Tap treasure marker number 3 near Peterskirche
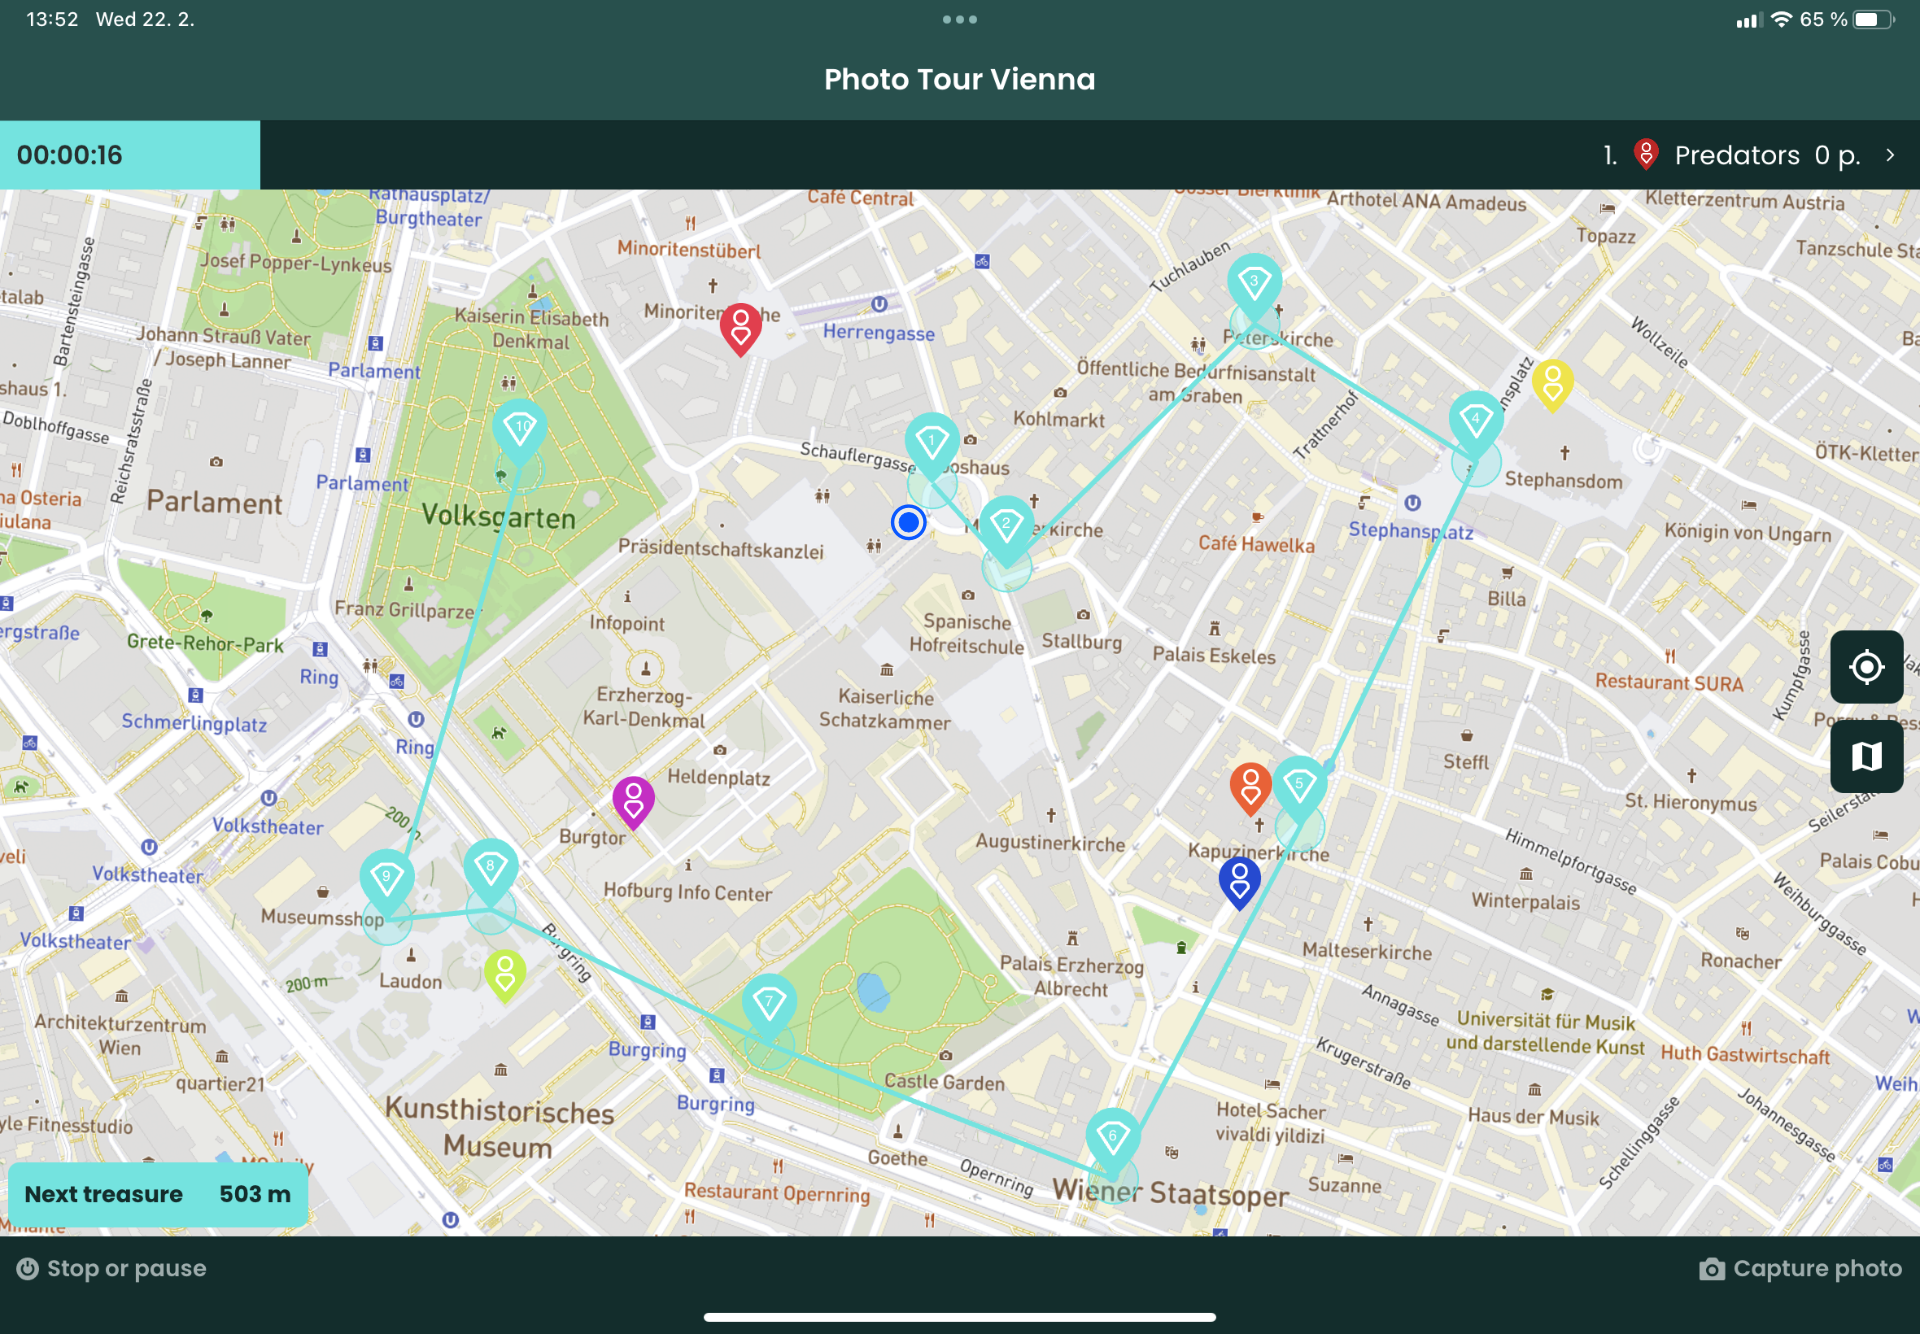1920x1334 pixels. 1254,283
